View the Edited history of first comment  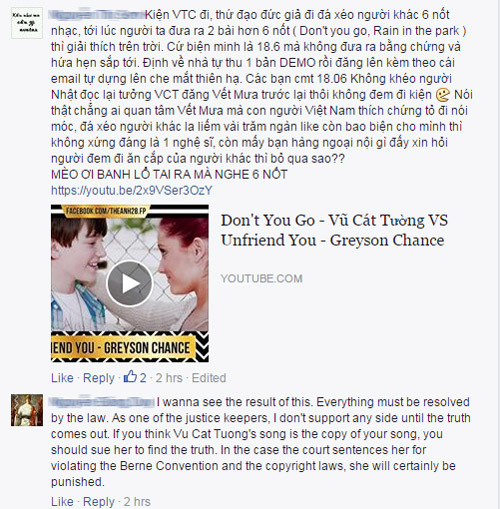point(209,378)
